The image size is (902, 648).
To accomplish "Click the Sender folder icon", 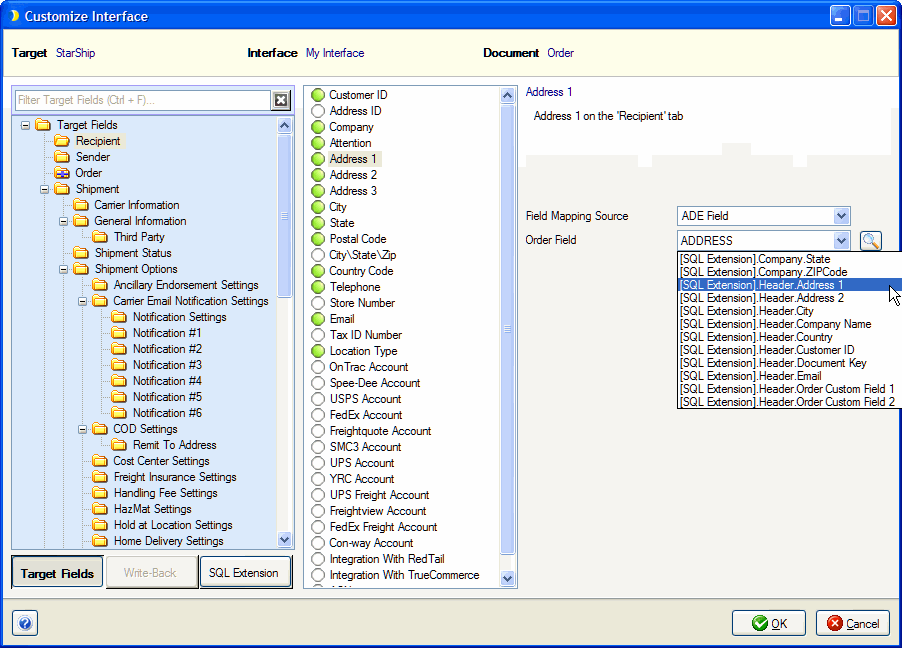I will click(62, 157).
